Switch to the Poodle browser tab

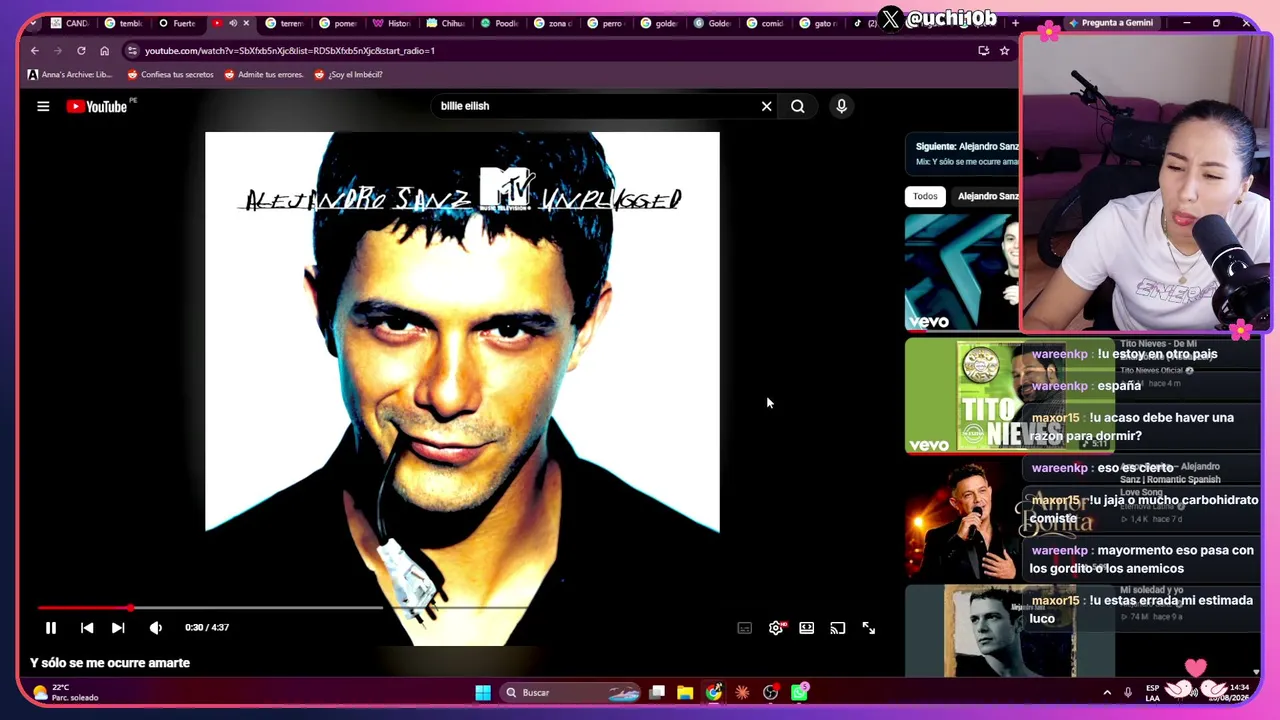(499, 23)
